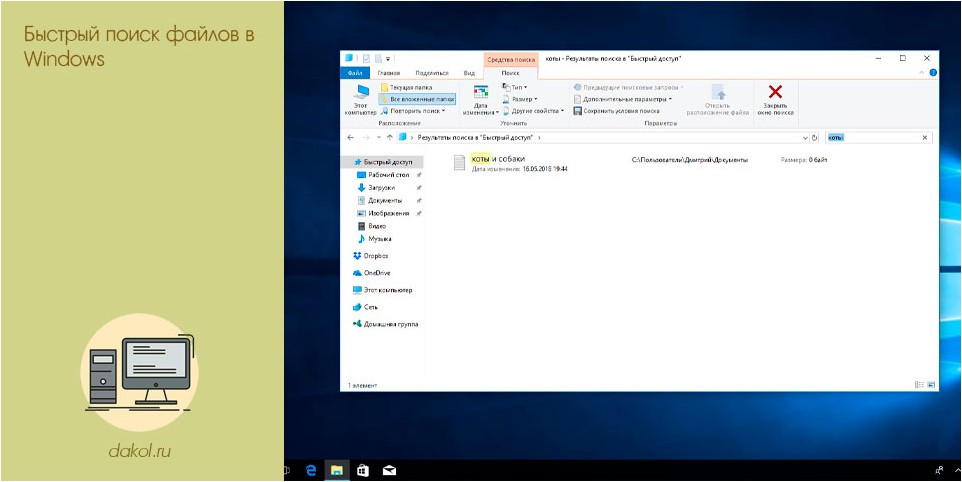
Task: Click Закрыть окно поиска red X
Action: coord(775,100)
